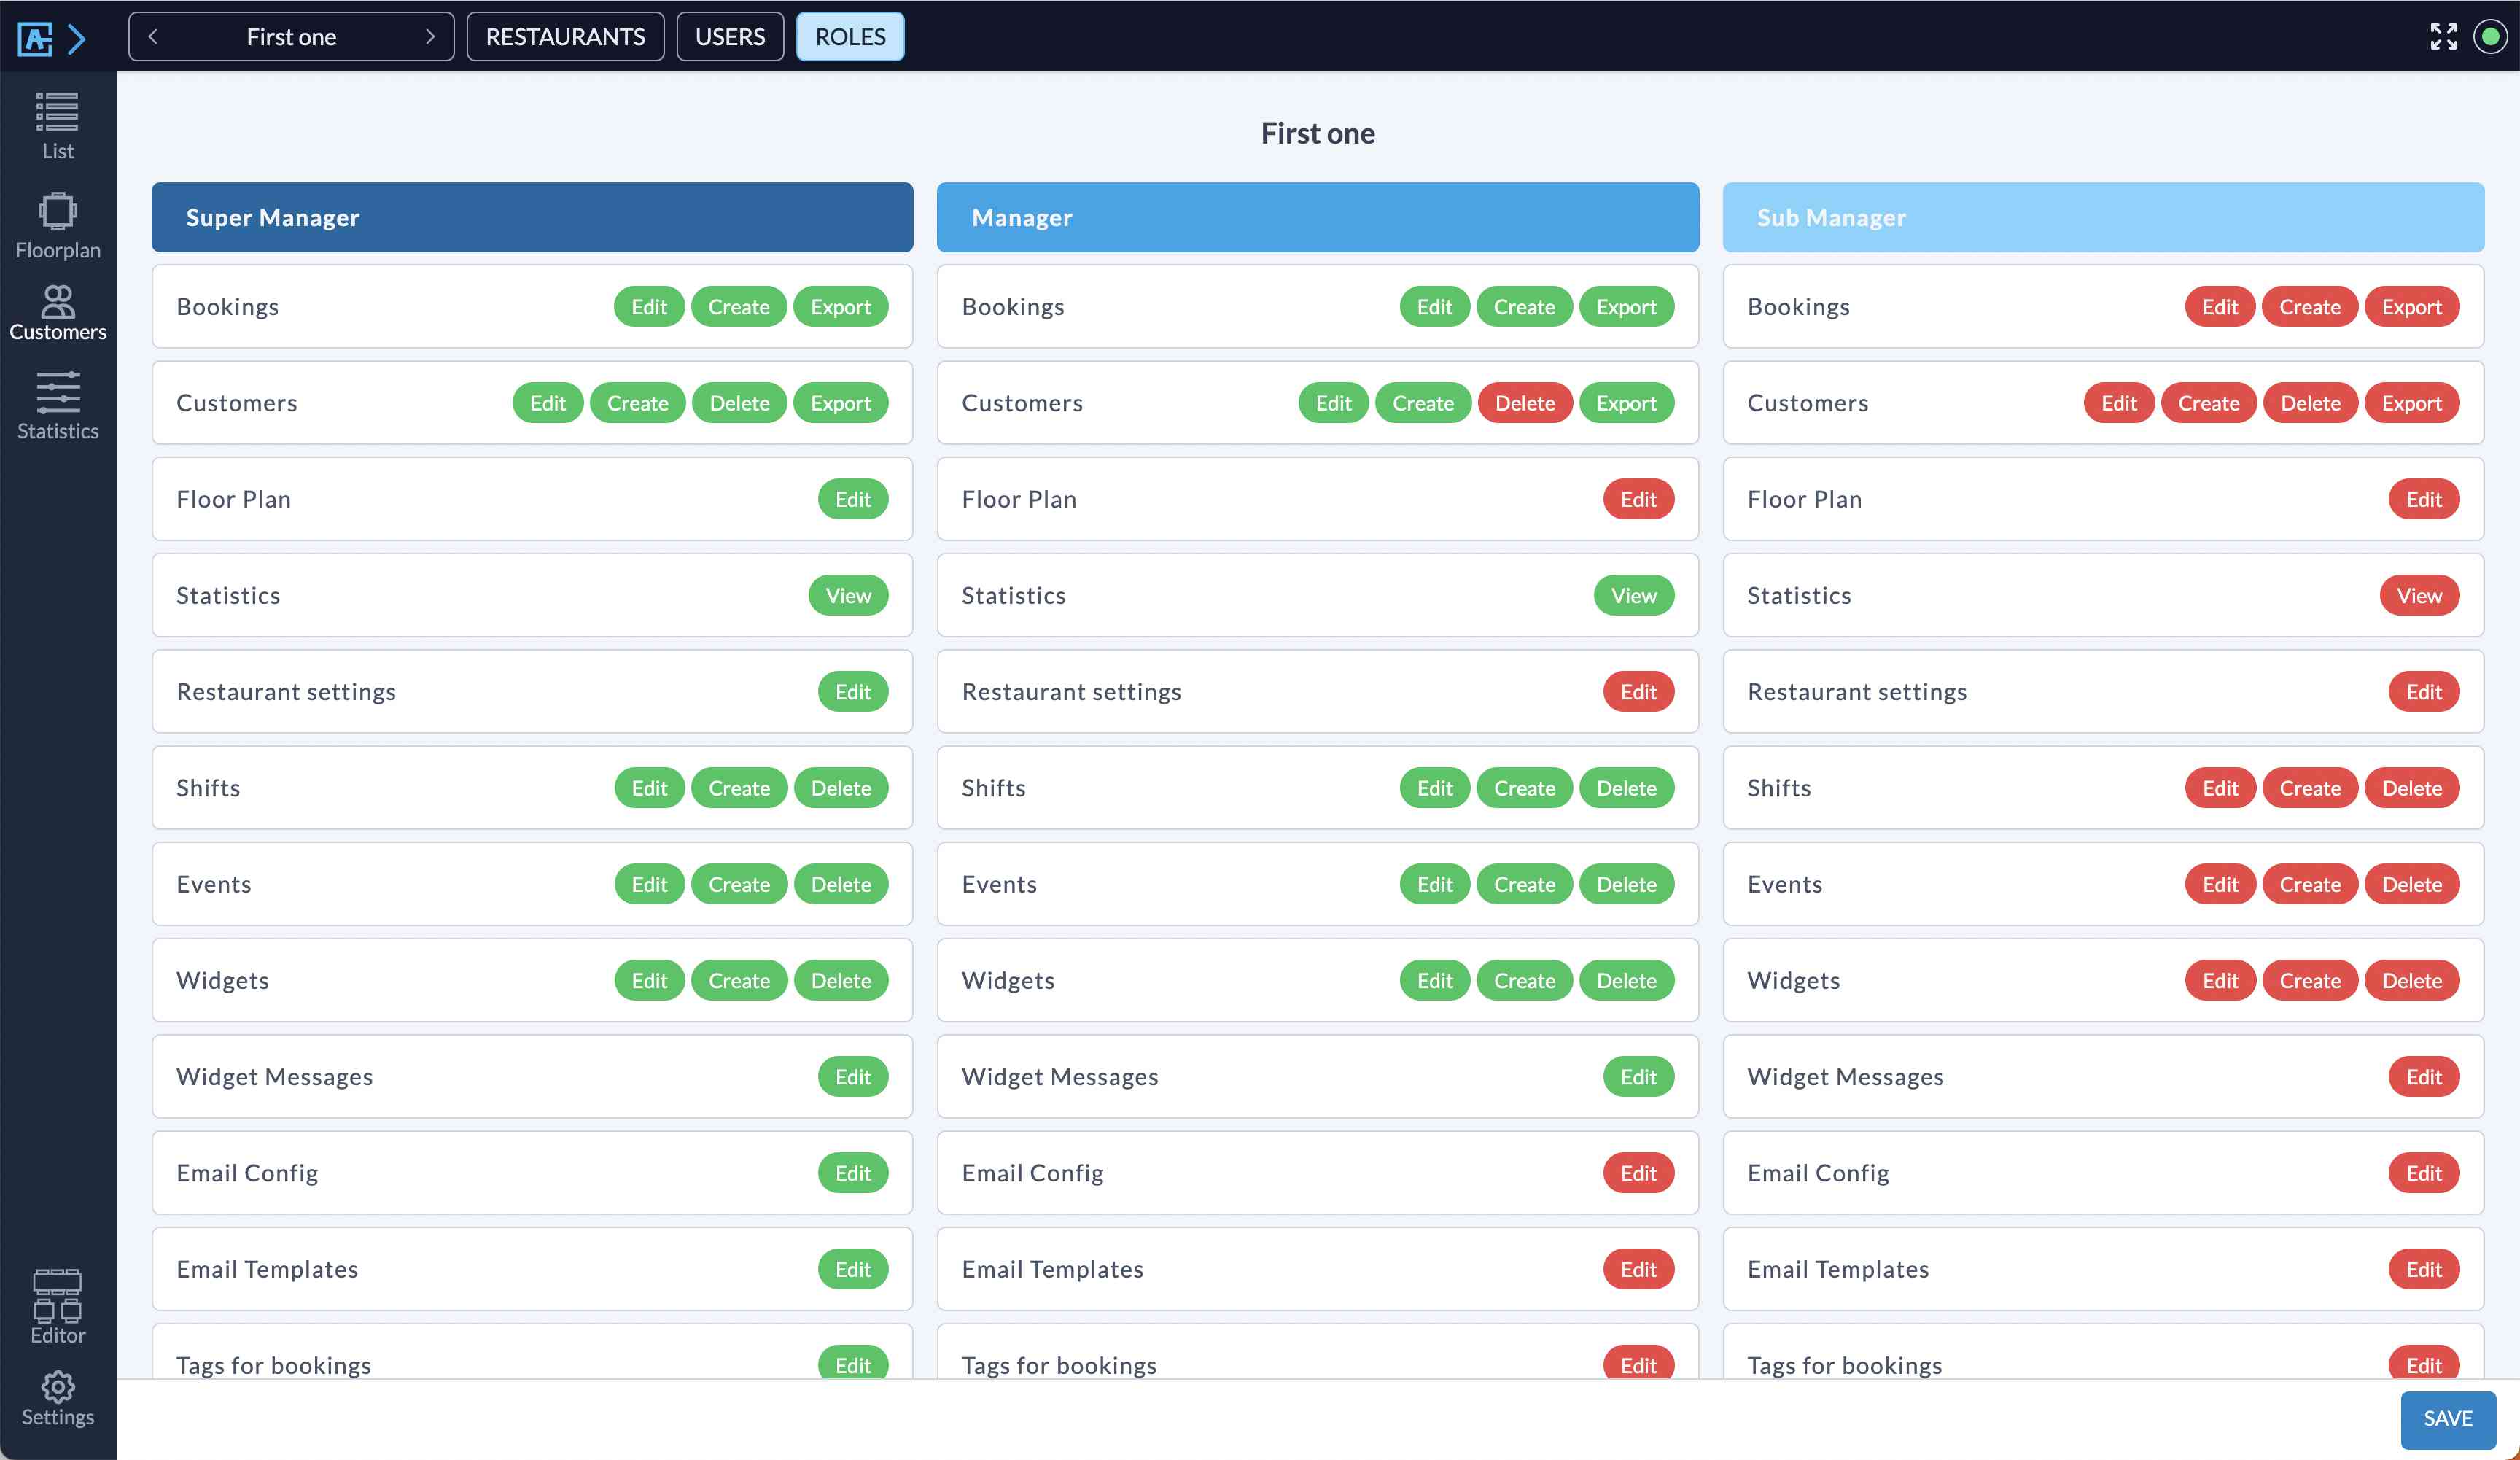Toggle Manager Statistics View permission
This screenshot has height=1460, width=2520.
pos(1633,595)
